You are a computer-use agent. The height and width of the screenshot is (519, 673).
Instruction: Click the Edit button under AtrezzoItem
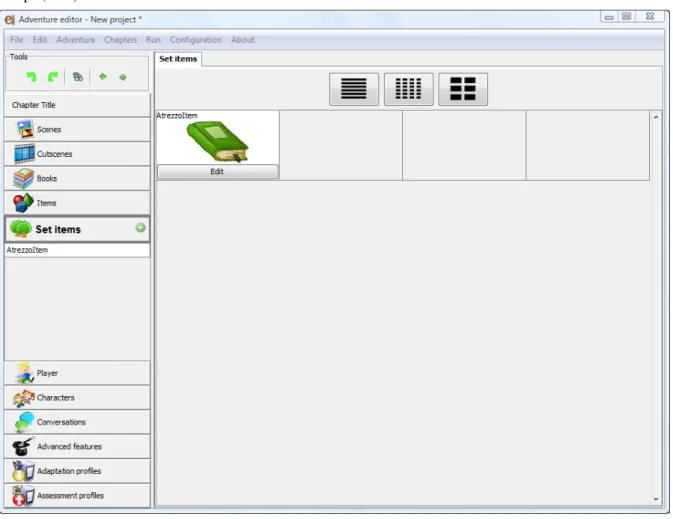pyautogui.click(x=218, y=172)
